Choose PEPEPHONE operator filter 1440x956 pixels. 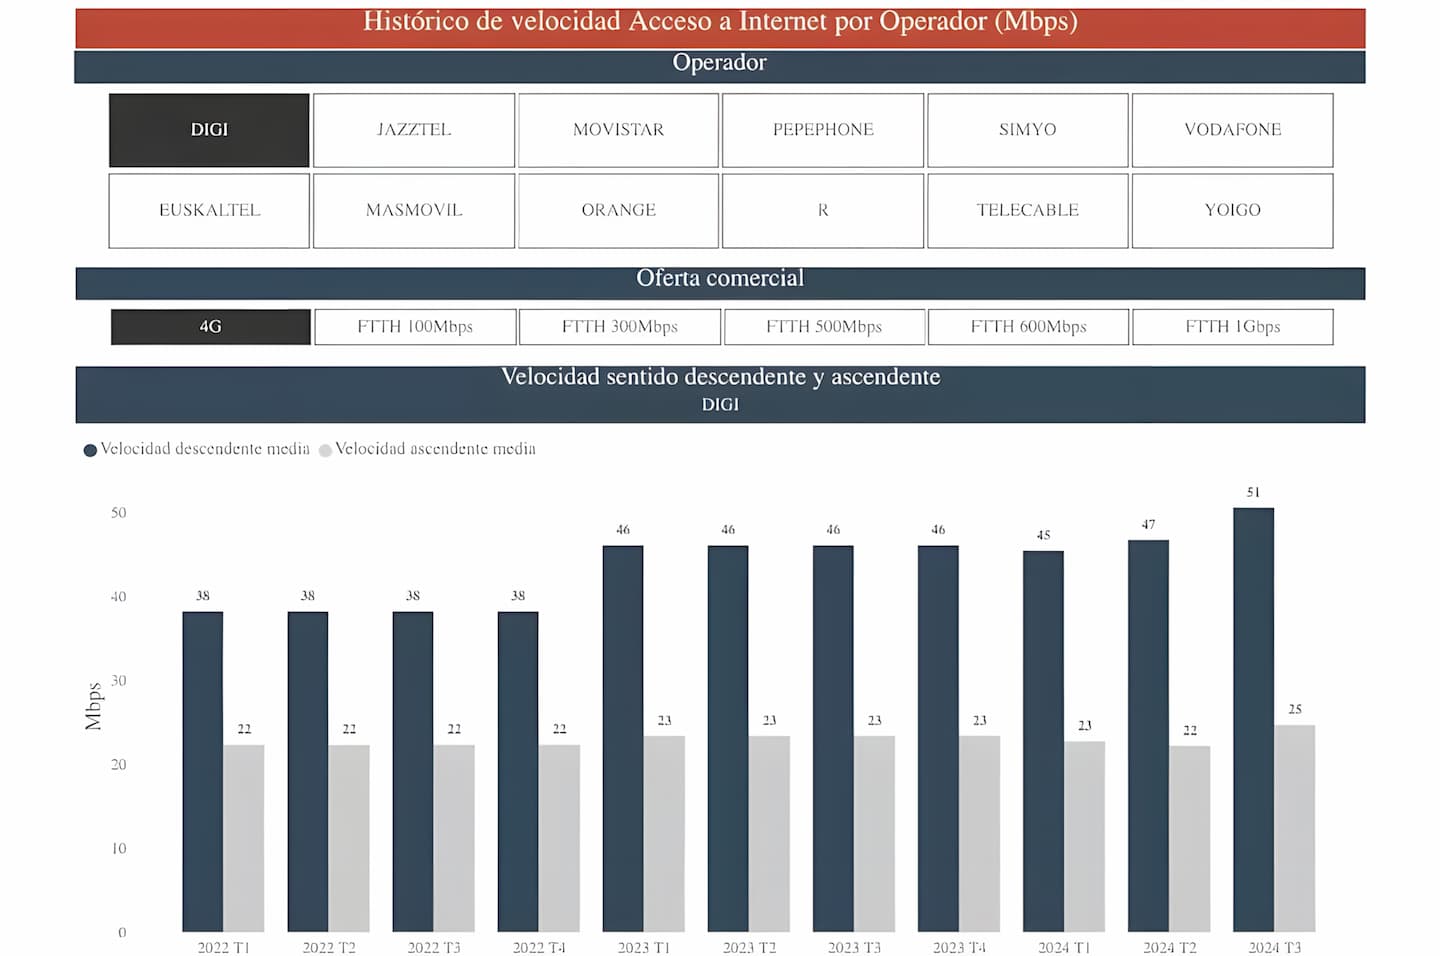pyautogui.click(x=823, y=130)
